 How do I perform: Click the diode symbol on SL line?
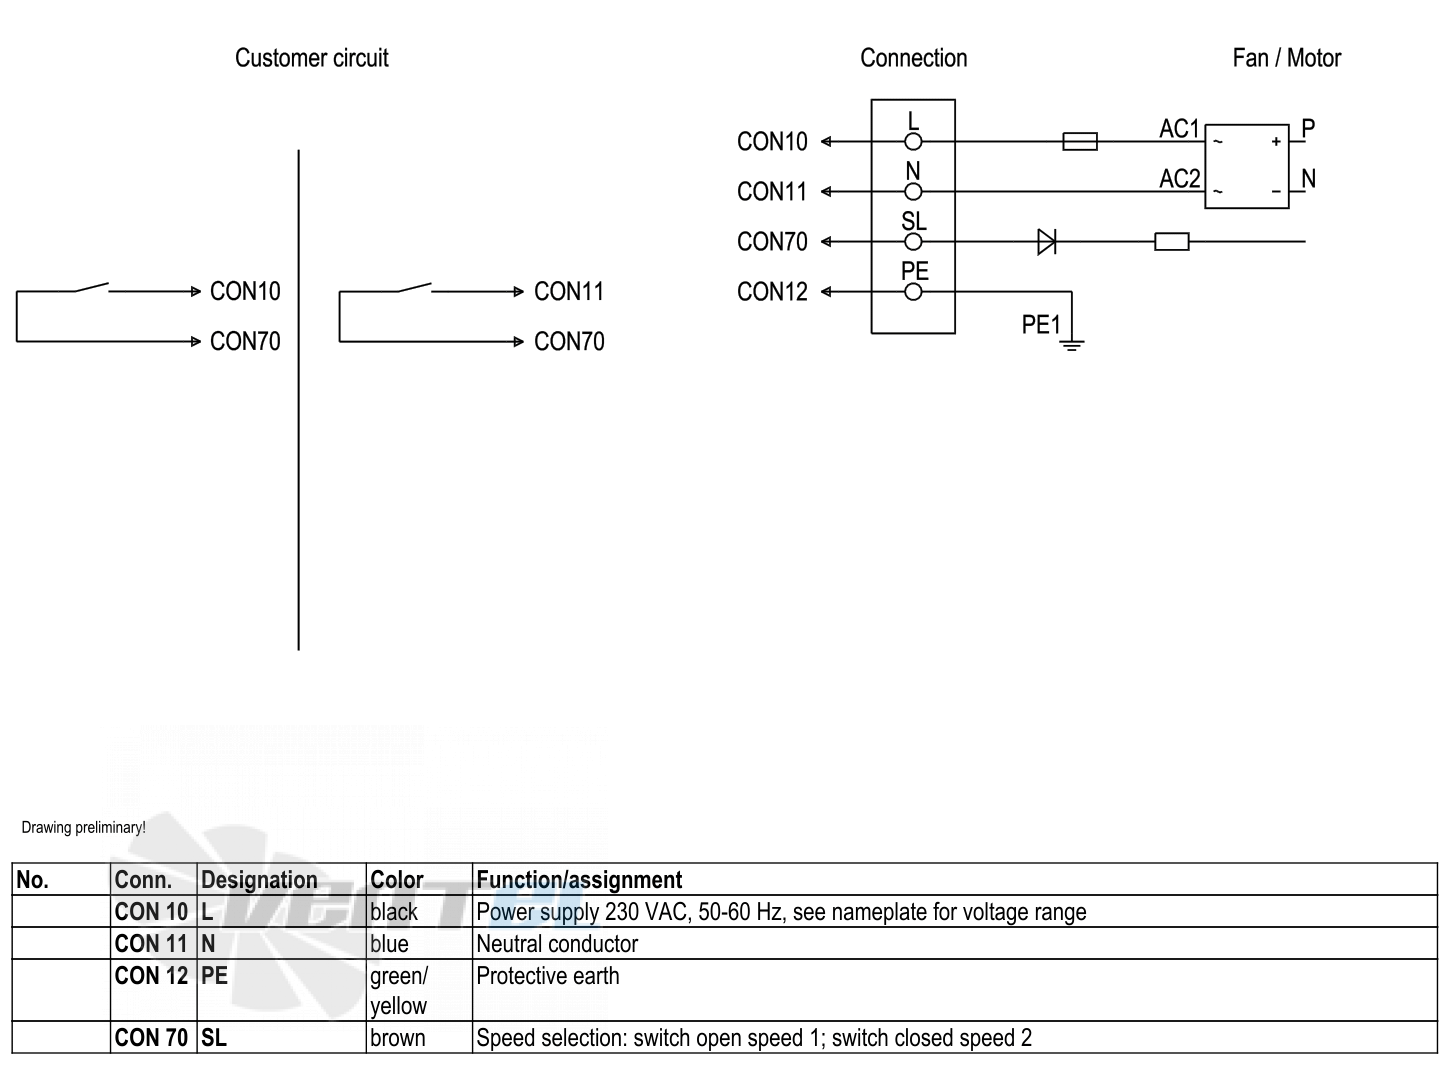(1047, 241)
